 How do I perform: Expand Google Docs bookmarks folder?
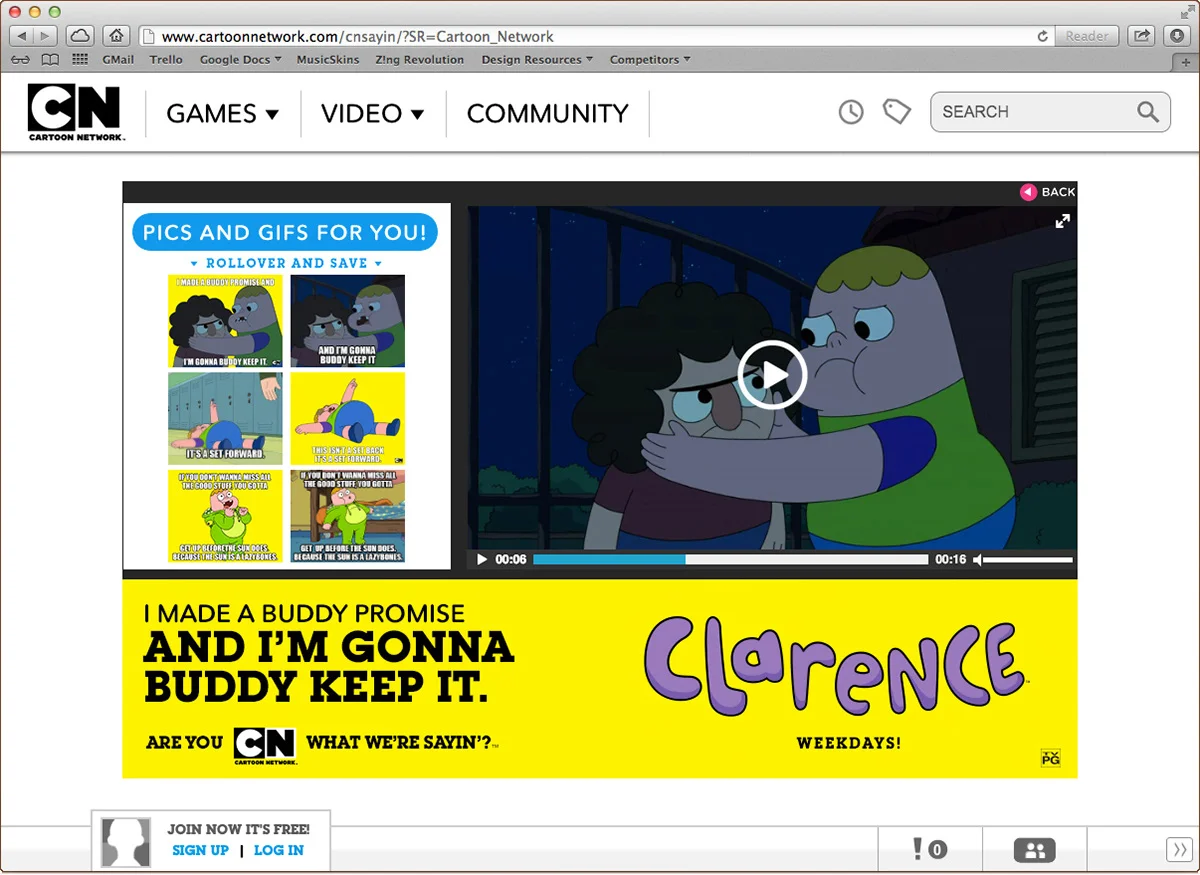pyautogui.click(x=241, y=60)
